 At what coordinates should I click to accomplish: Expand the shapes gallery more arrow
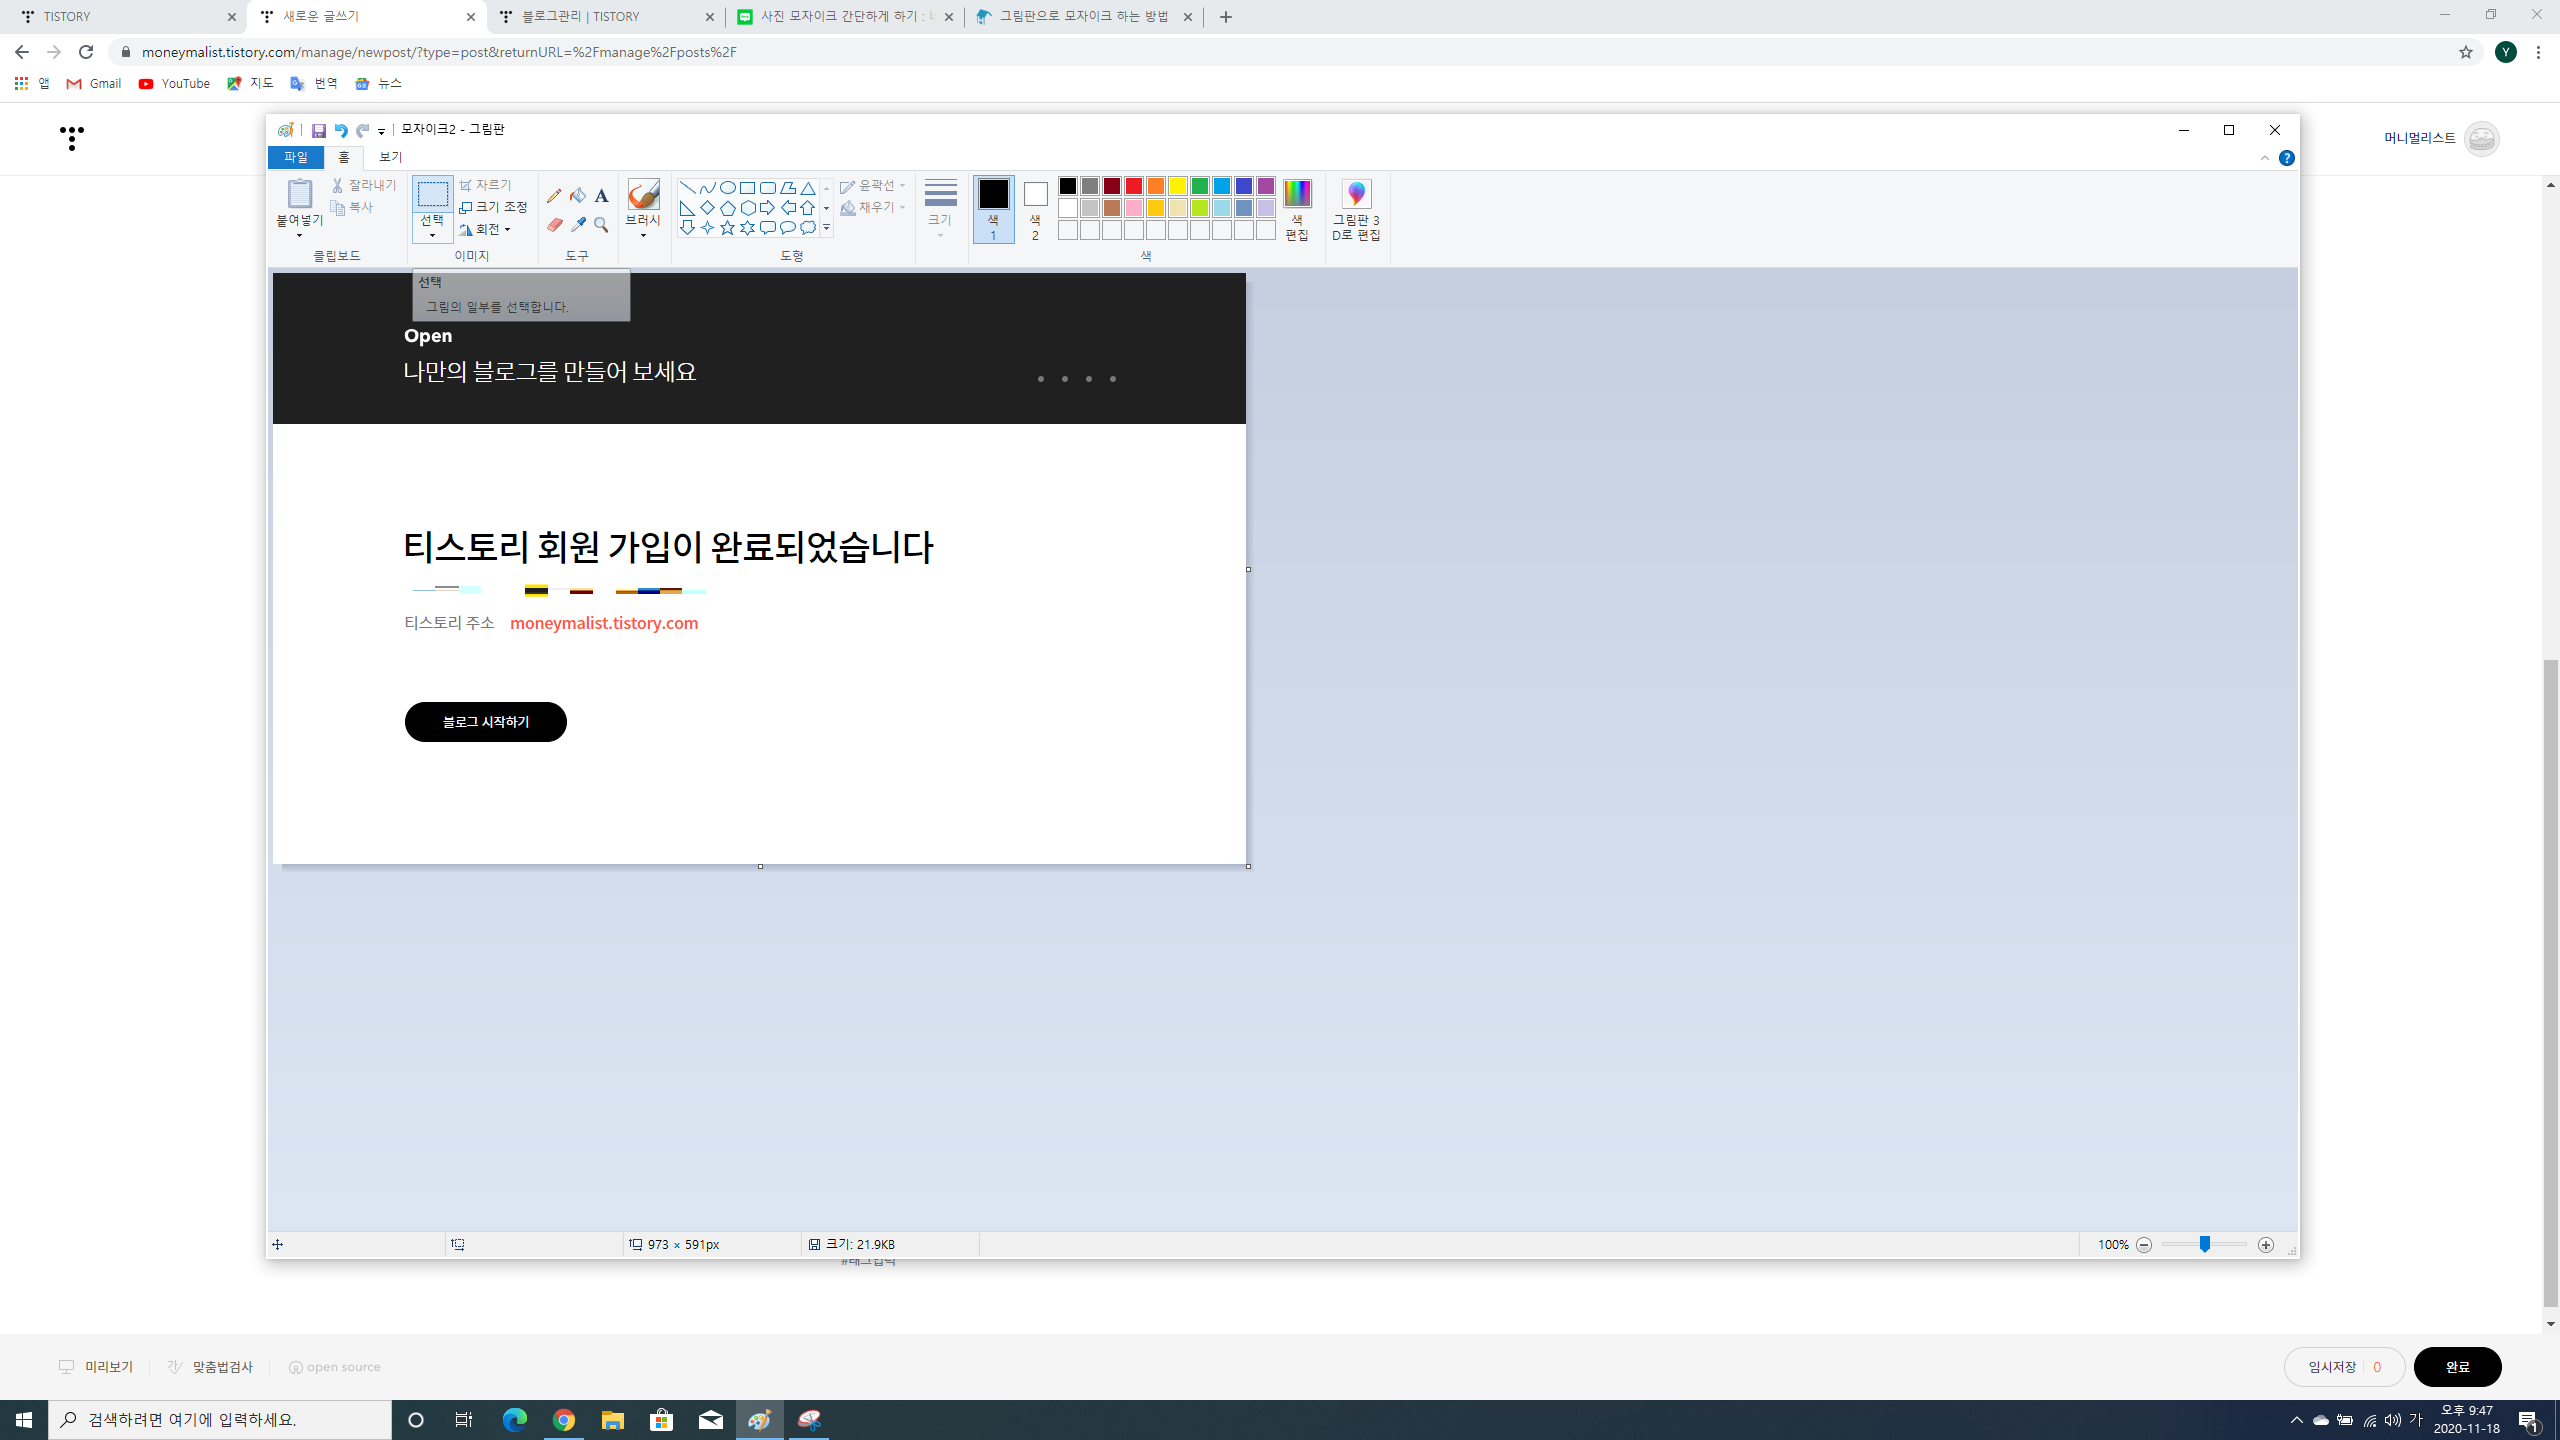tap(826, 228)
